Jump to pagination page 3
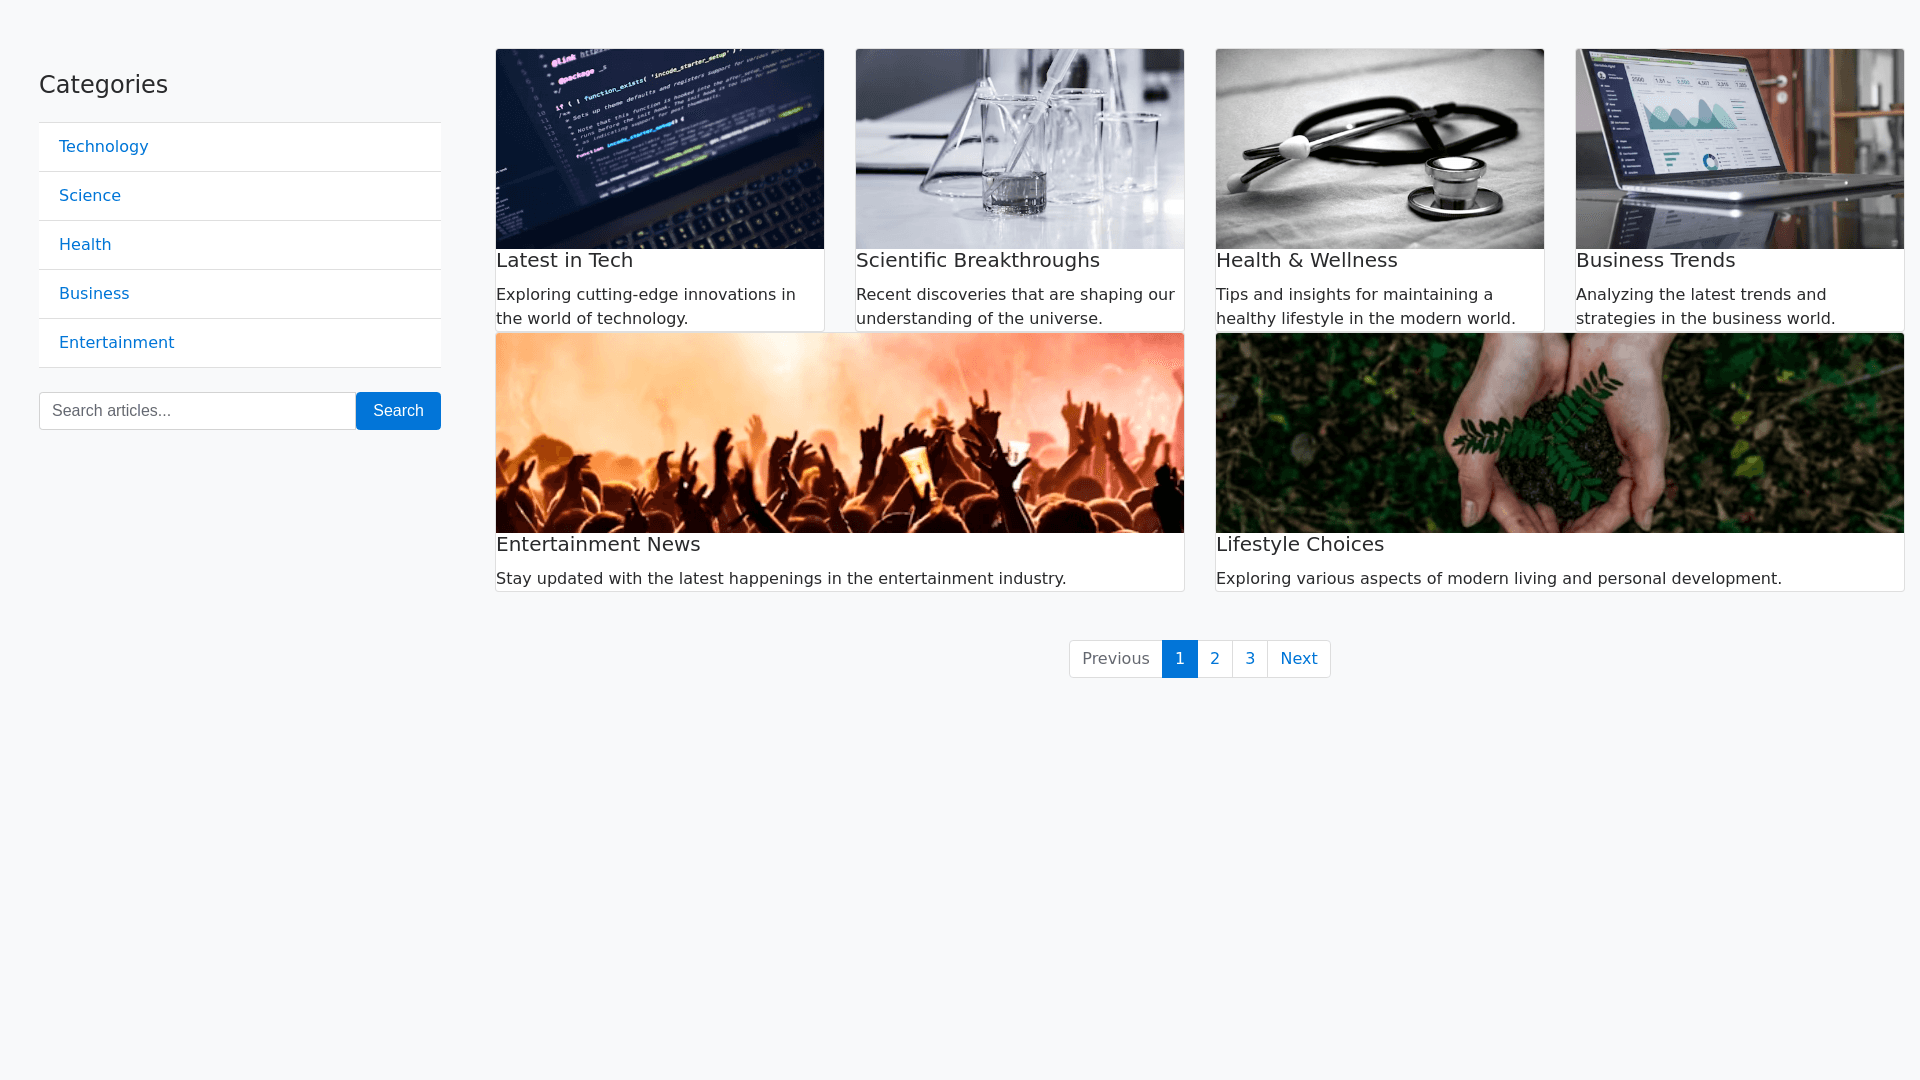The height and width of the screenshot is (1080, 1920). click(1250, 659)
